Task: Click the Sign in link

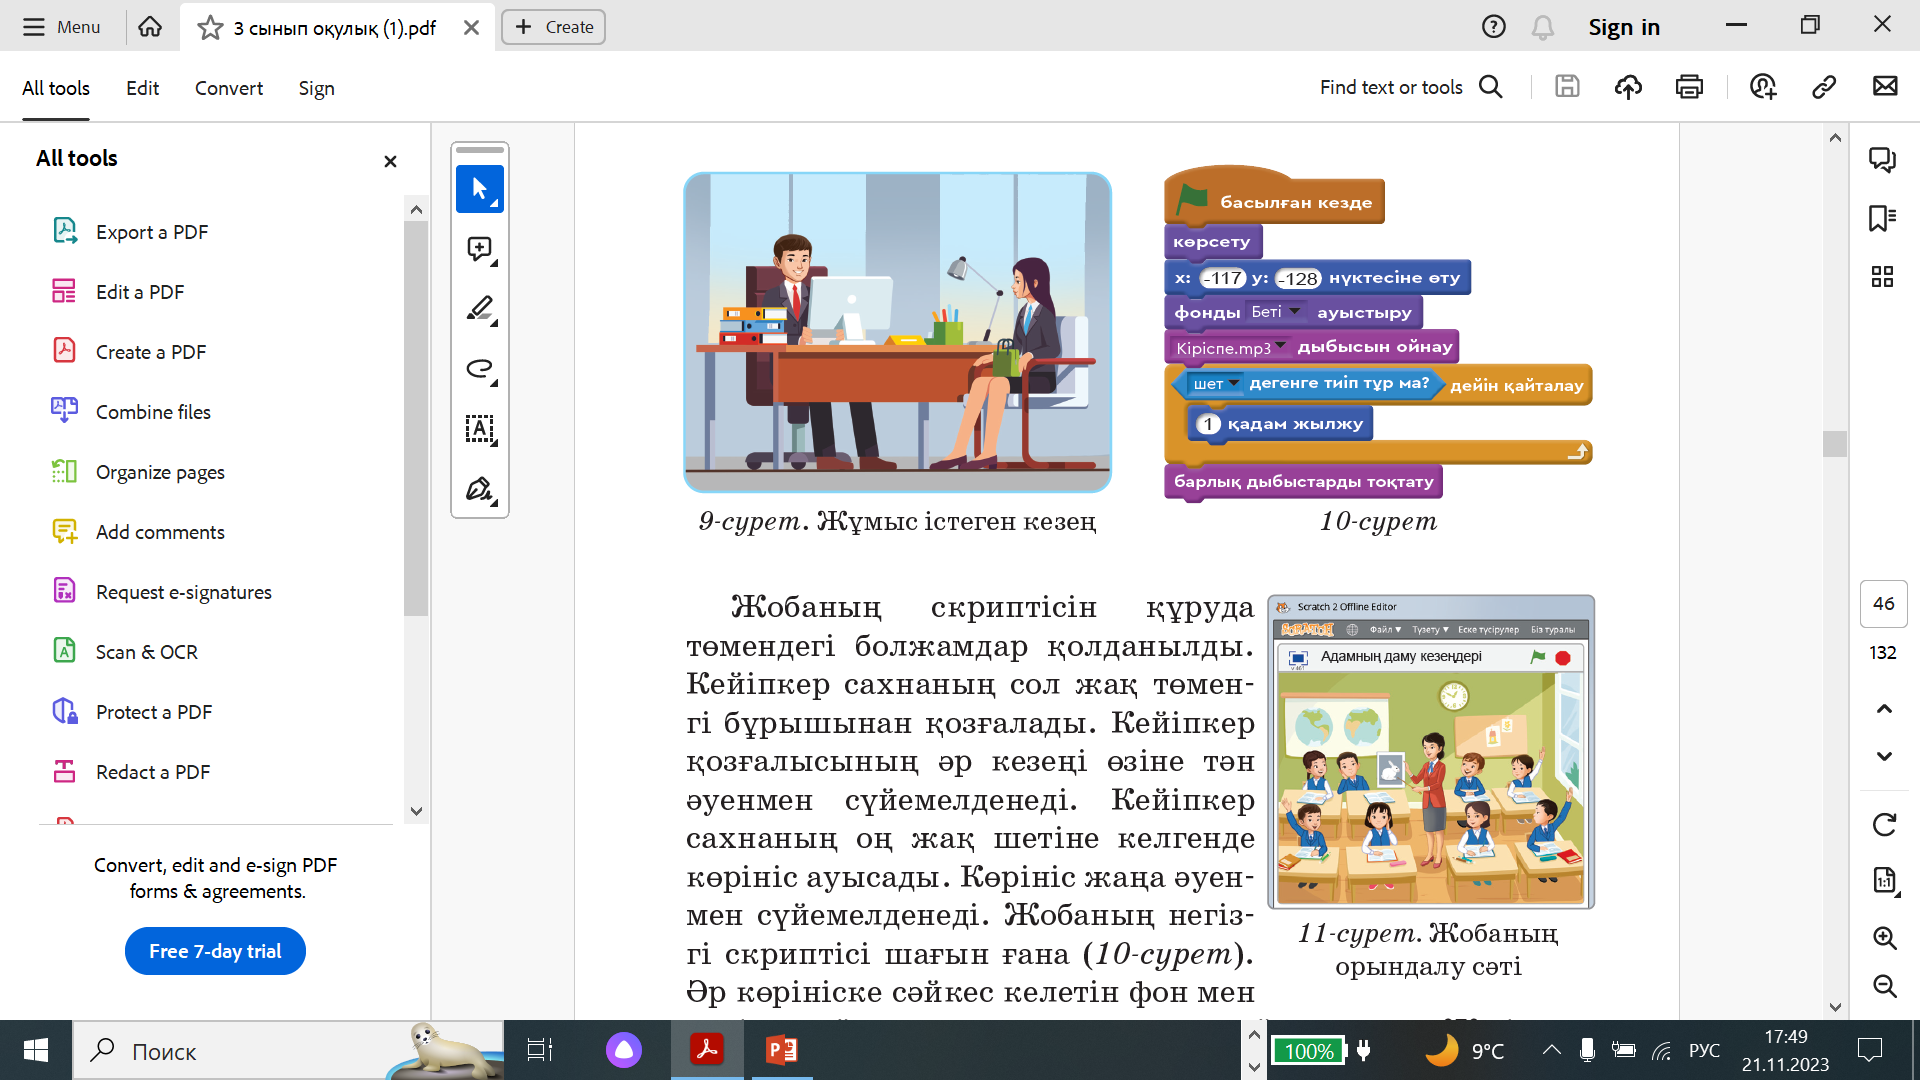Action: (x=1623, y=27)
